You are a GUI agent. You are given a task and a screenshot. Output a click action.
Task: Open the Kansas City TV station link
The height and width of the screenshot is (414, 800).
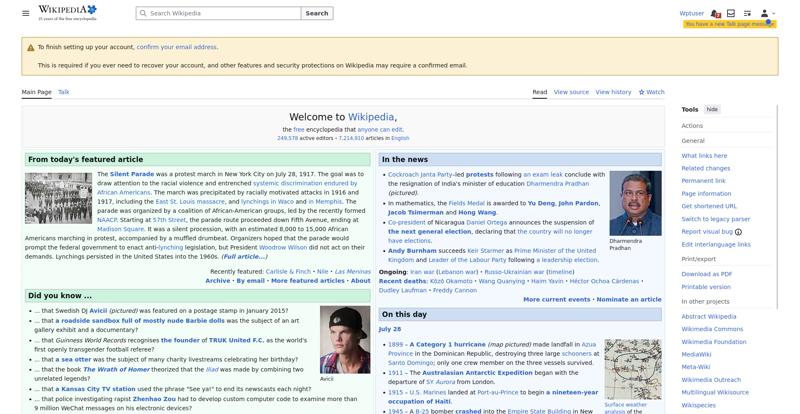pyautogui.click(x=95, y=389)
